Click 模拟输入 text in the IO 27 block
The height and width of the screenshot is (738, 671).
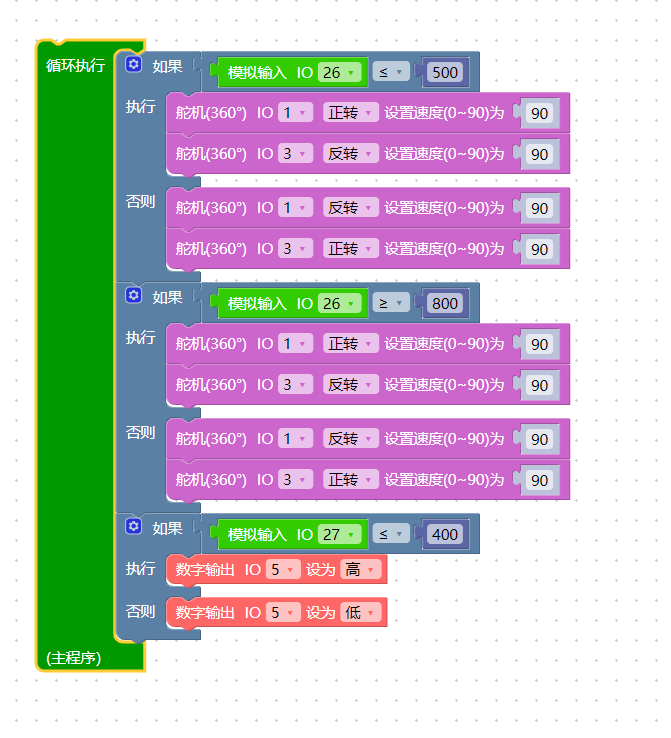coord(257,535)
